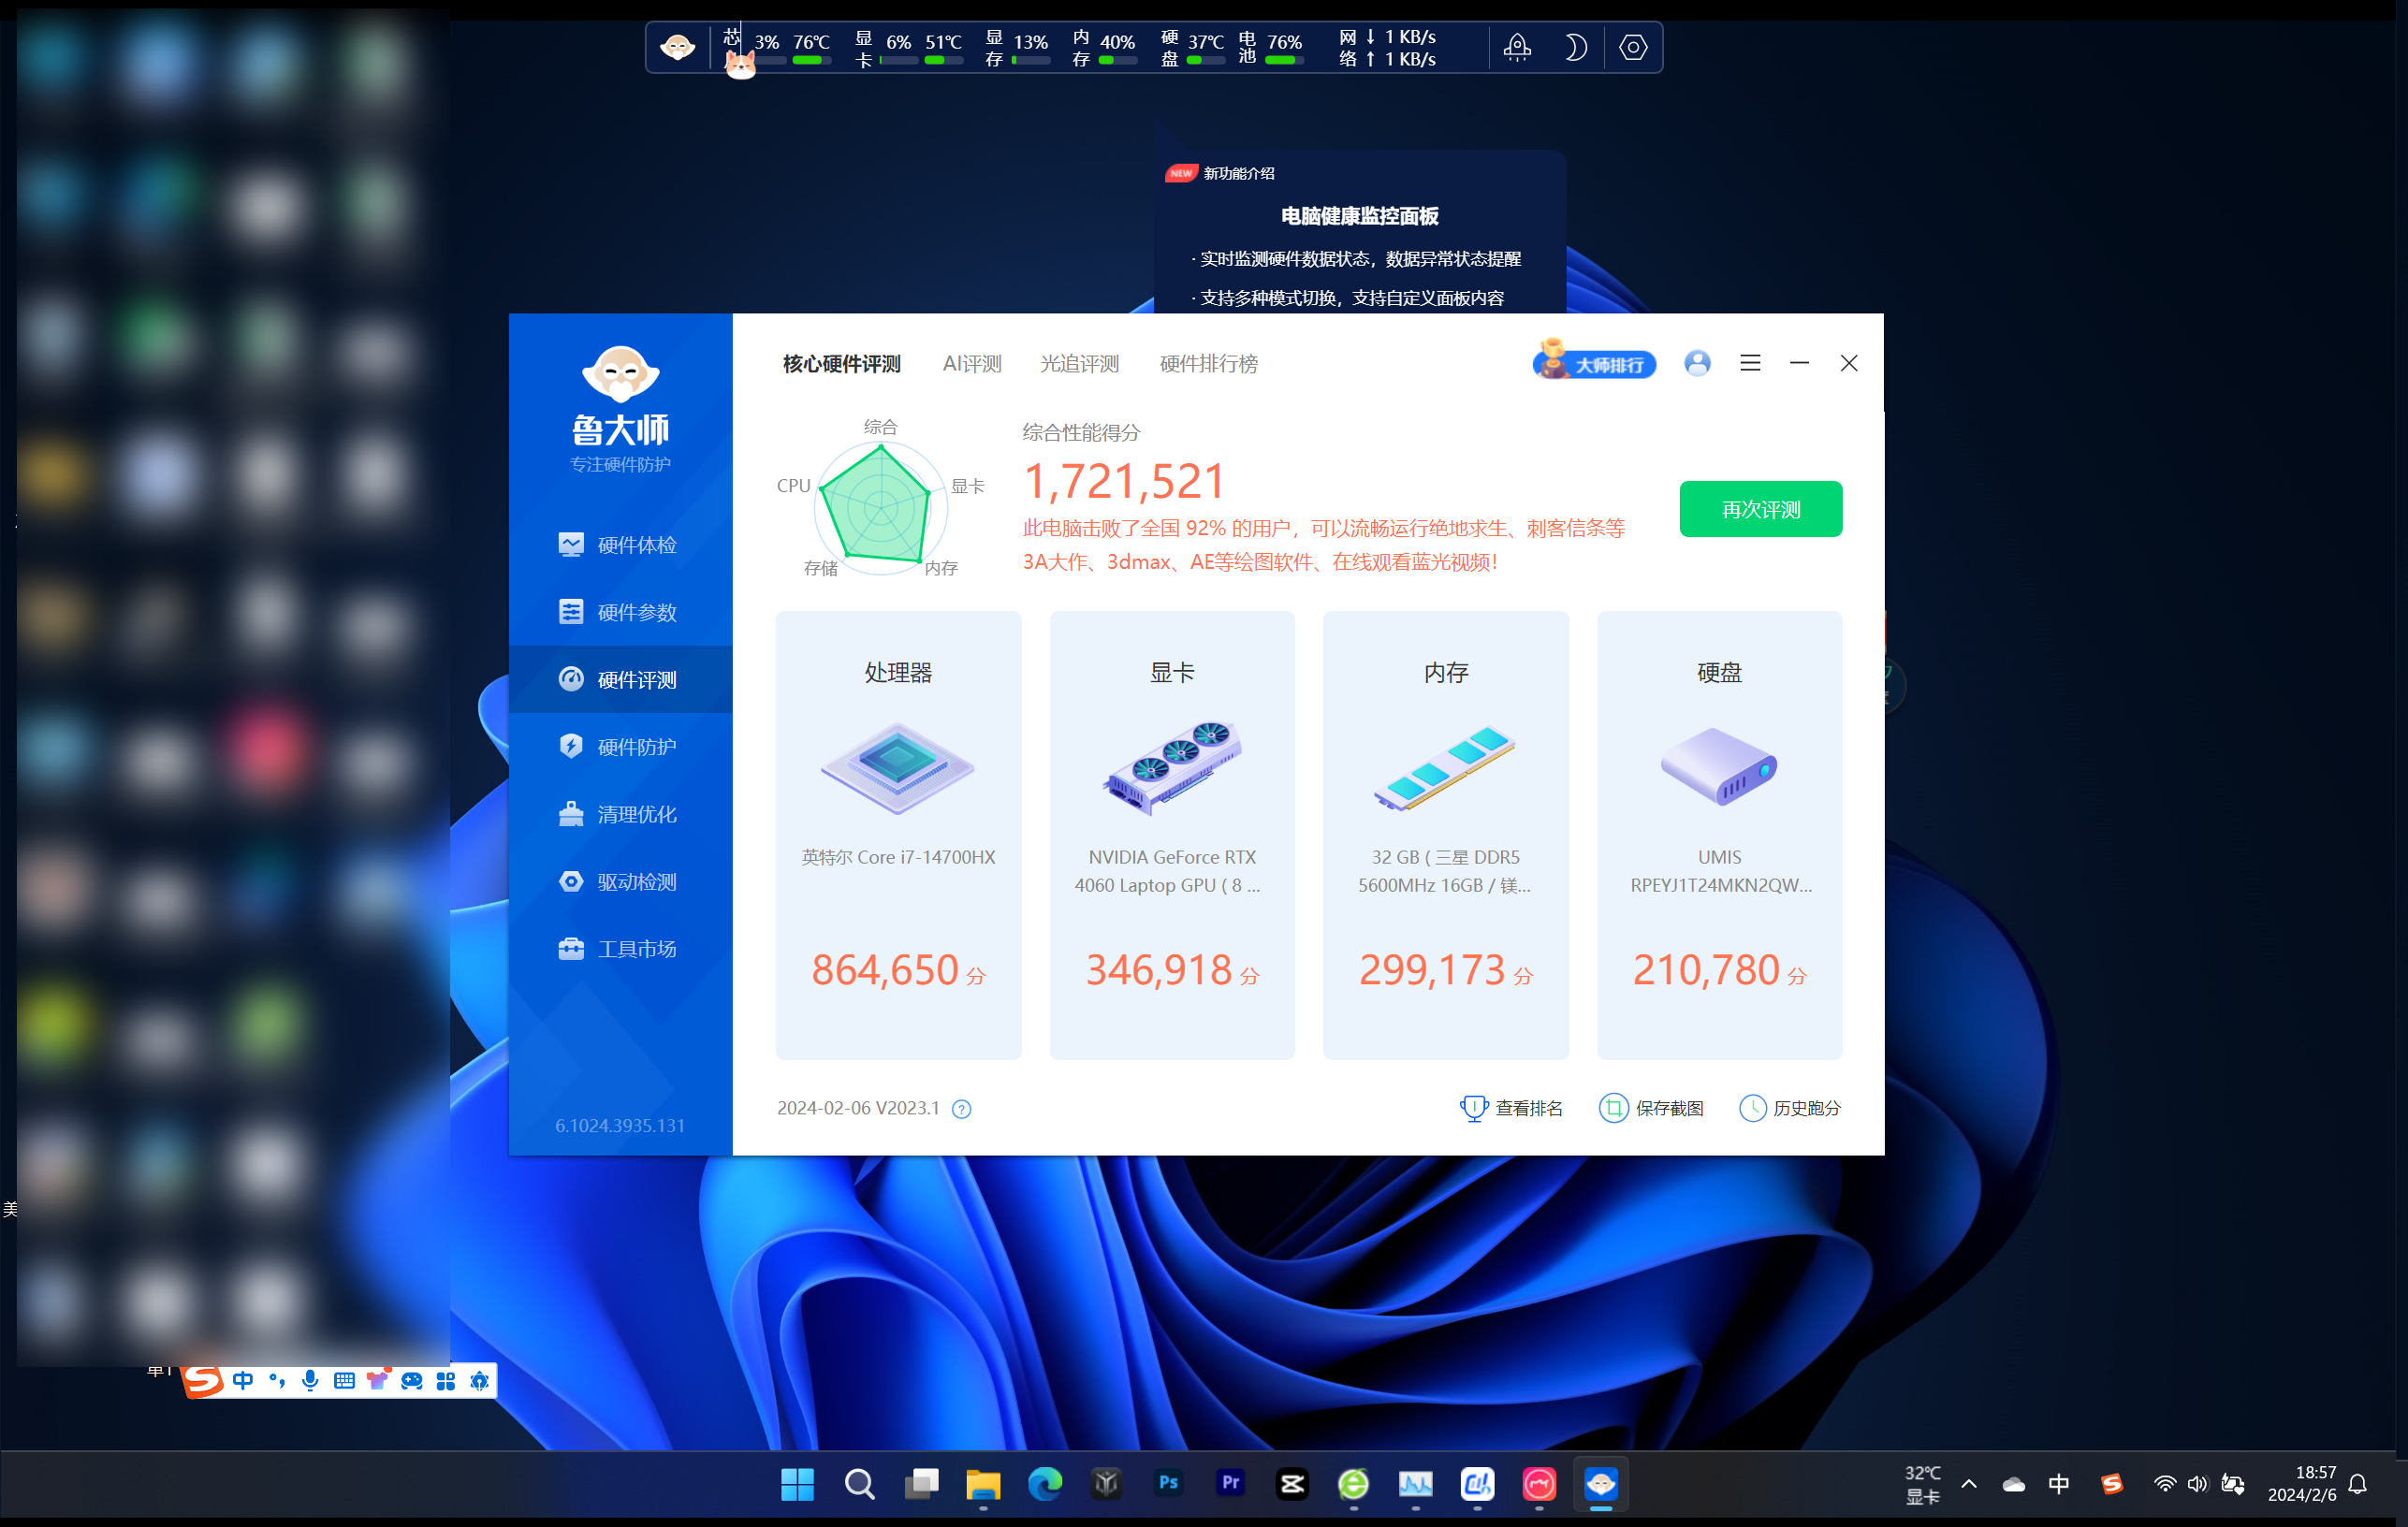Screen dimensions: 2408x1527
Task: Launch Photoshop from taskbar
Action: click(1168, 1483)
